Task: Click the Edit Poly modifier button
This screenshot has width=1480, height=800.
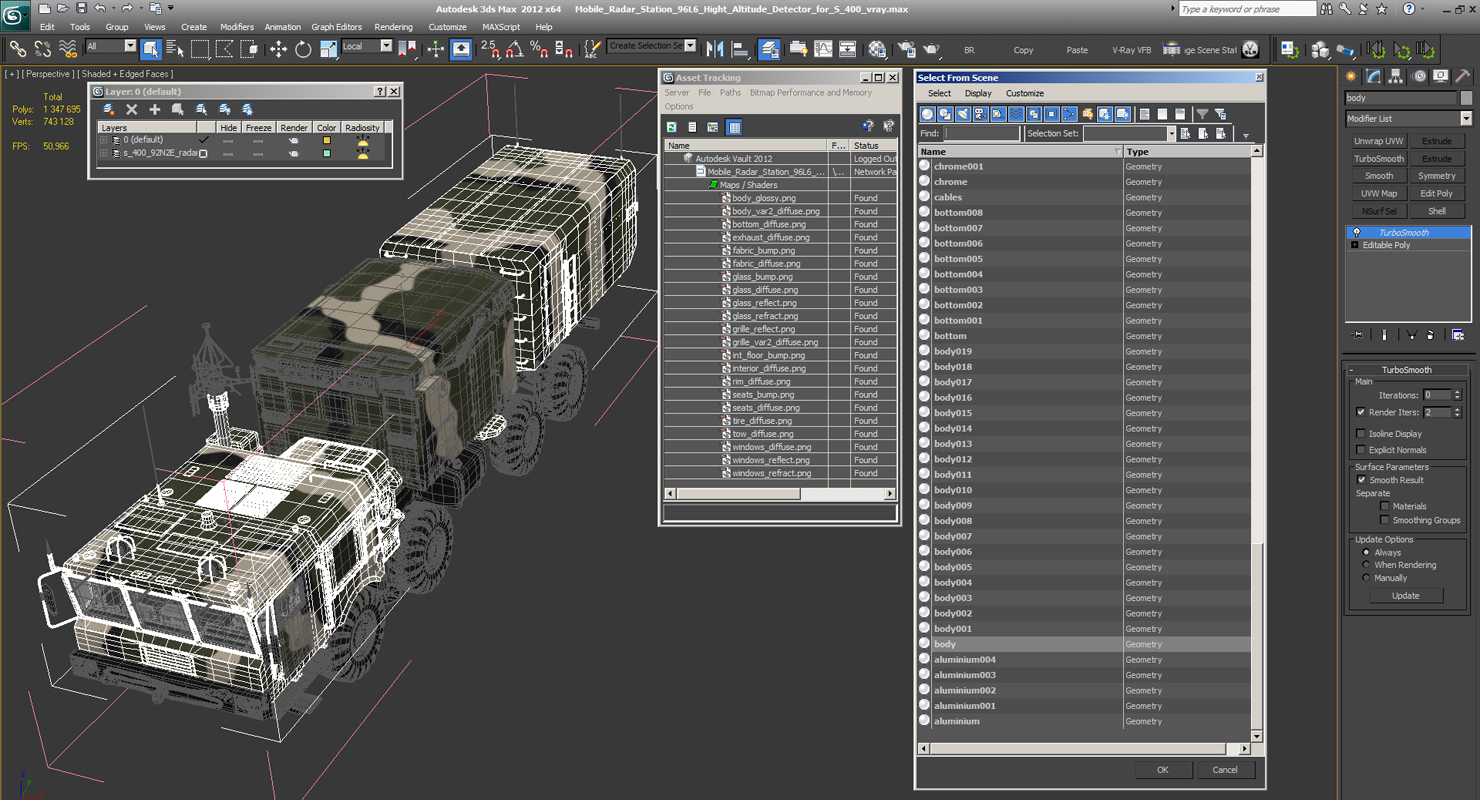Action: [1437, 194]
